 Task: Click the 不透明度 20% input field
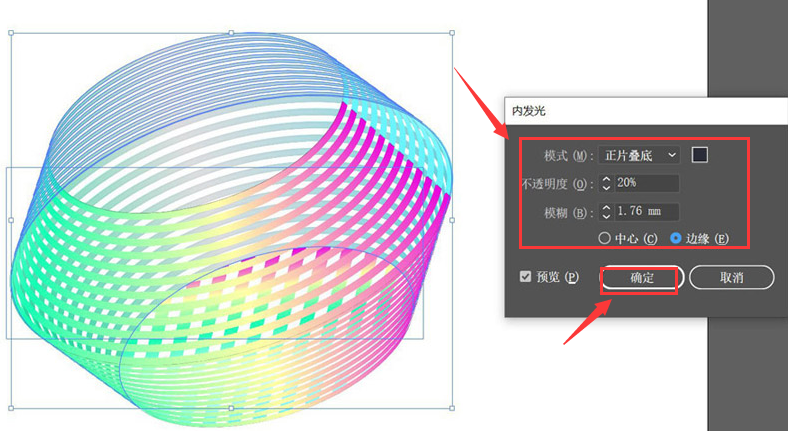tap(647, 183)
